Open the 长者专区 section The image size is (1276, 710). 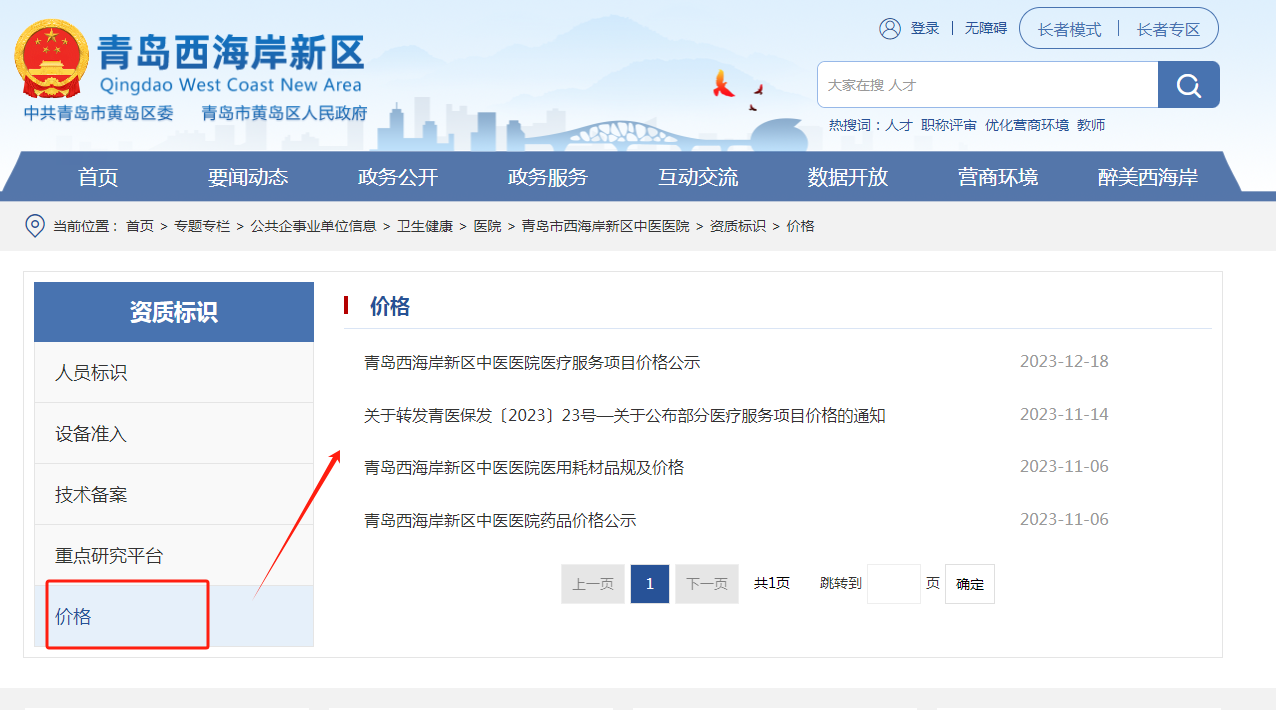click(1167, 29)
